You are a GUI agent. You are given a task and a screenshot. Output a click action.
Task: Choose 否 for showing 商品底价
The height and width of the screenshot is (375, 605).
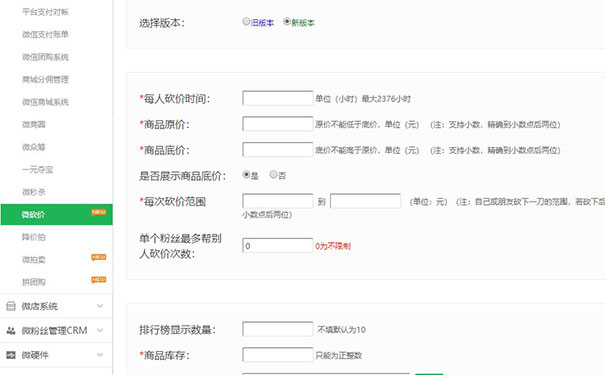click(x=273, y=174)
